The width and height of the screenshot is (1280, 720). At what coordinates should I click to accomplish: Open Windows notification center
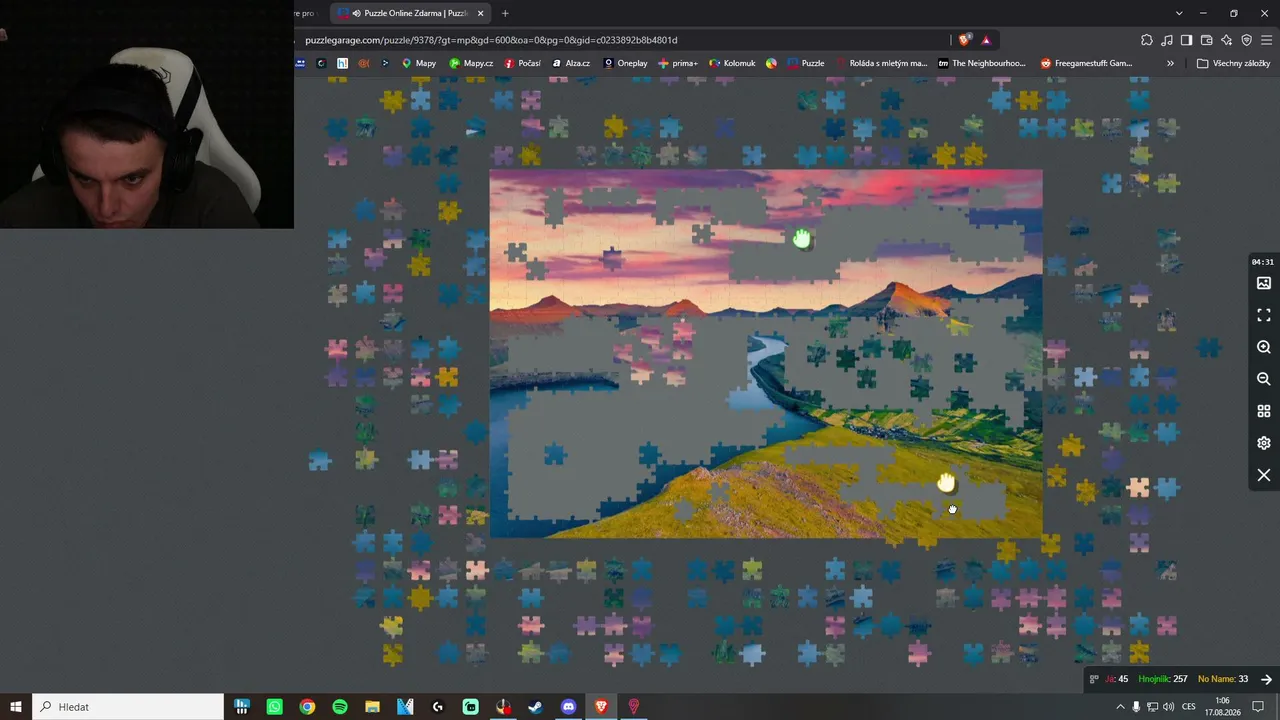1259,707
